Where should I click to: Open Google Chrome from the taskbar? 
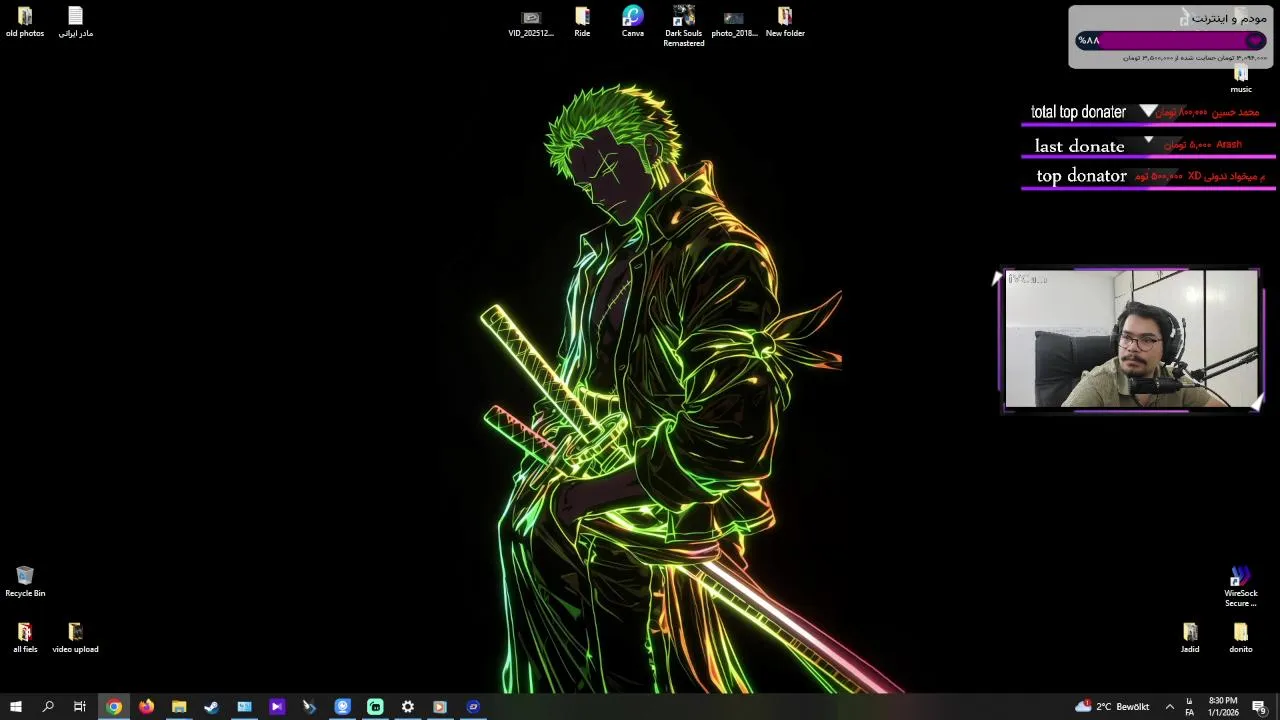pos(114,707)
